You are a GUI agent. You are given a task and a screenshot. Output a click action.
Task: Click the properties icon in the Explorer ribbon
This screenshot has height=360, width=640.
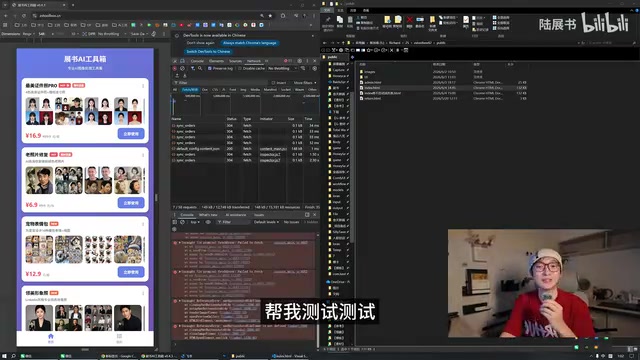(x=466, y=21)
